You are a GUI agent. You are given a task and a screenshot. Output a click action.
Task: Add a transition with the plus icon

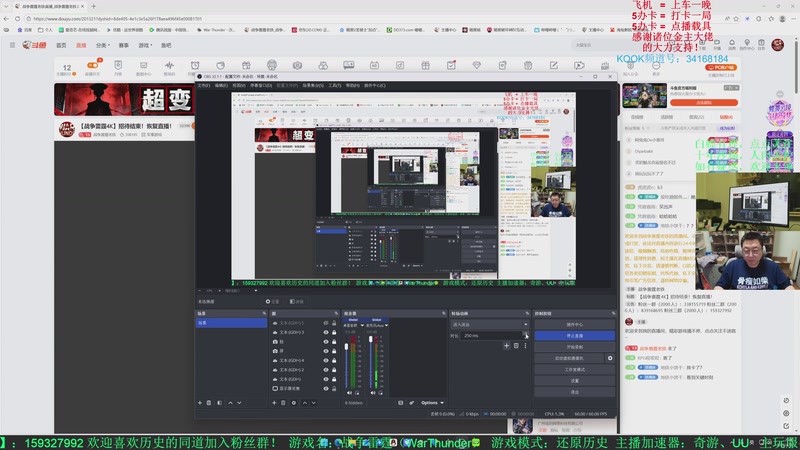pos(506,345)
